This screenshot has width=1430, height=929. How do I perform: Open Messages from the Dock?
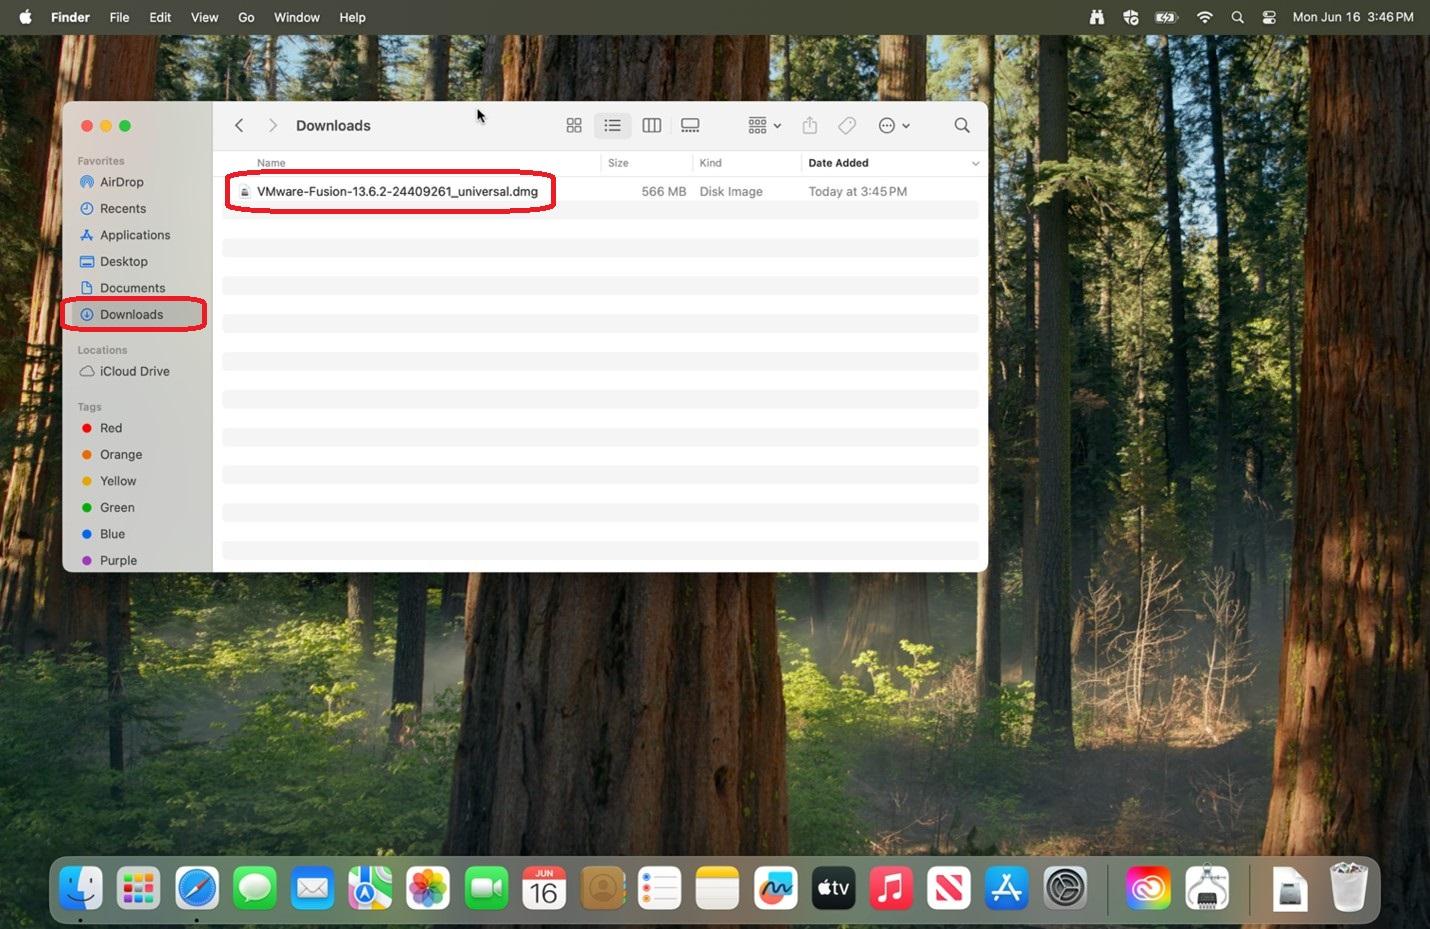[255, 888]
